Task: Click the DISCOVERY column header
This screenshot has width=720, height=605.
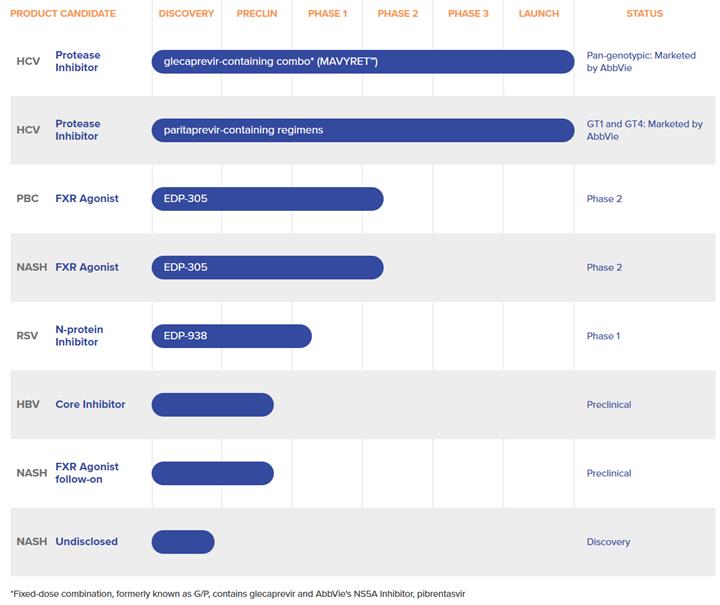Action: point(186,14)
